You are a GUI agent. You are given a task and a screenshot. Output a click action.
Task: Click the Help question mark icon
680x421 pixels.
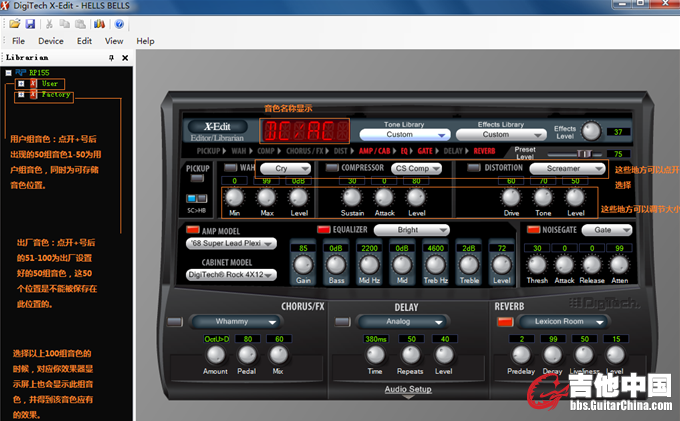(119, 23)
